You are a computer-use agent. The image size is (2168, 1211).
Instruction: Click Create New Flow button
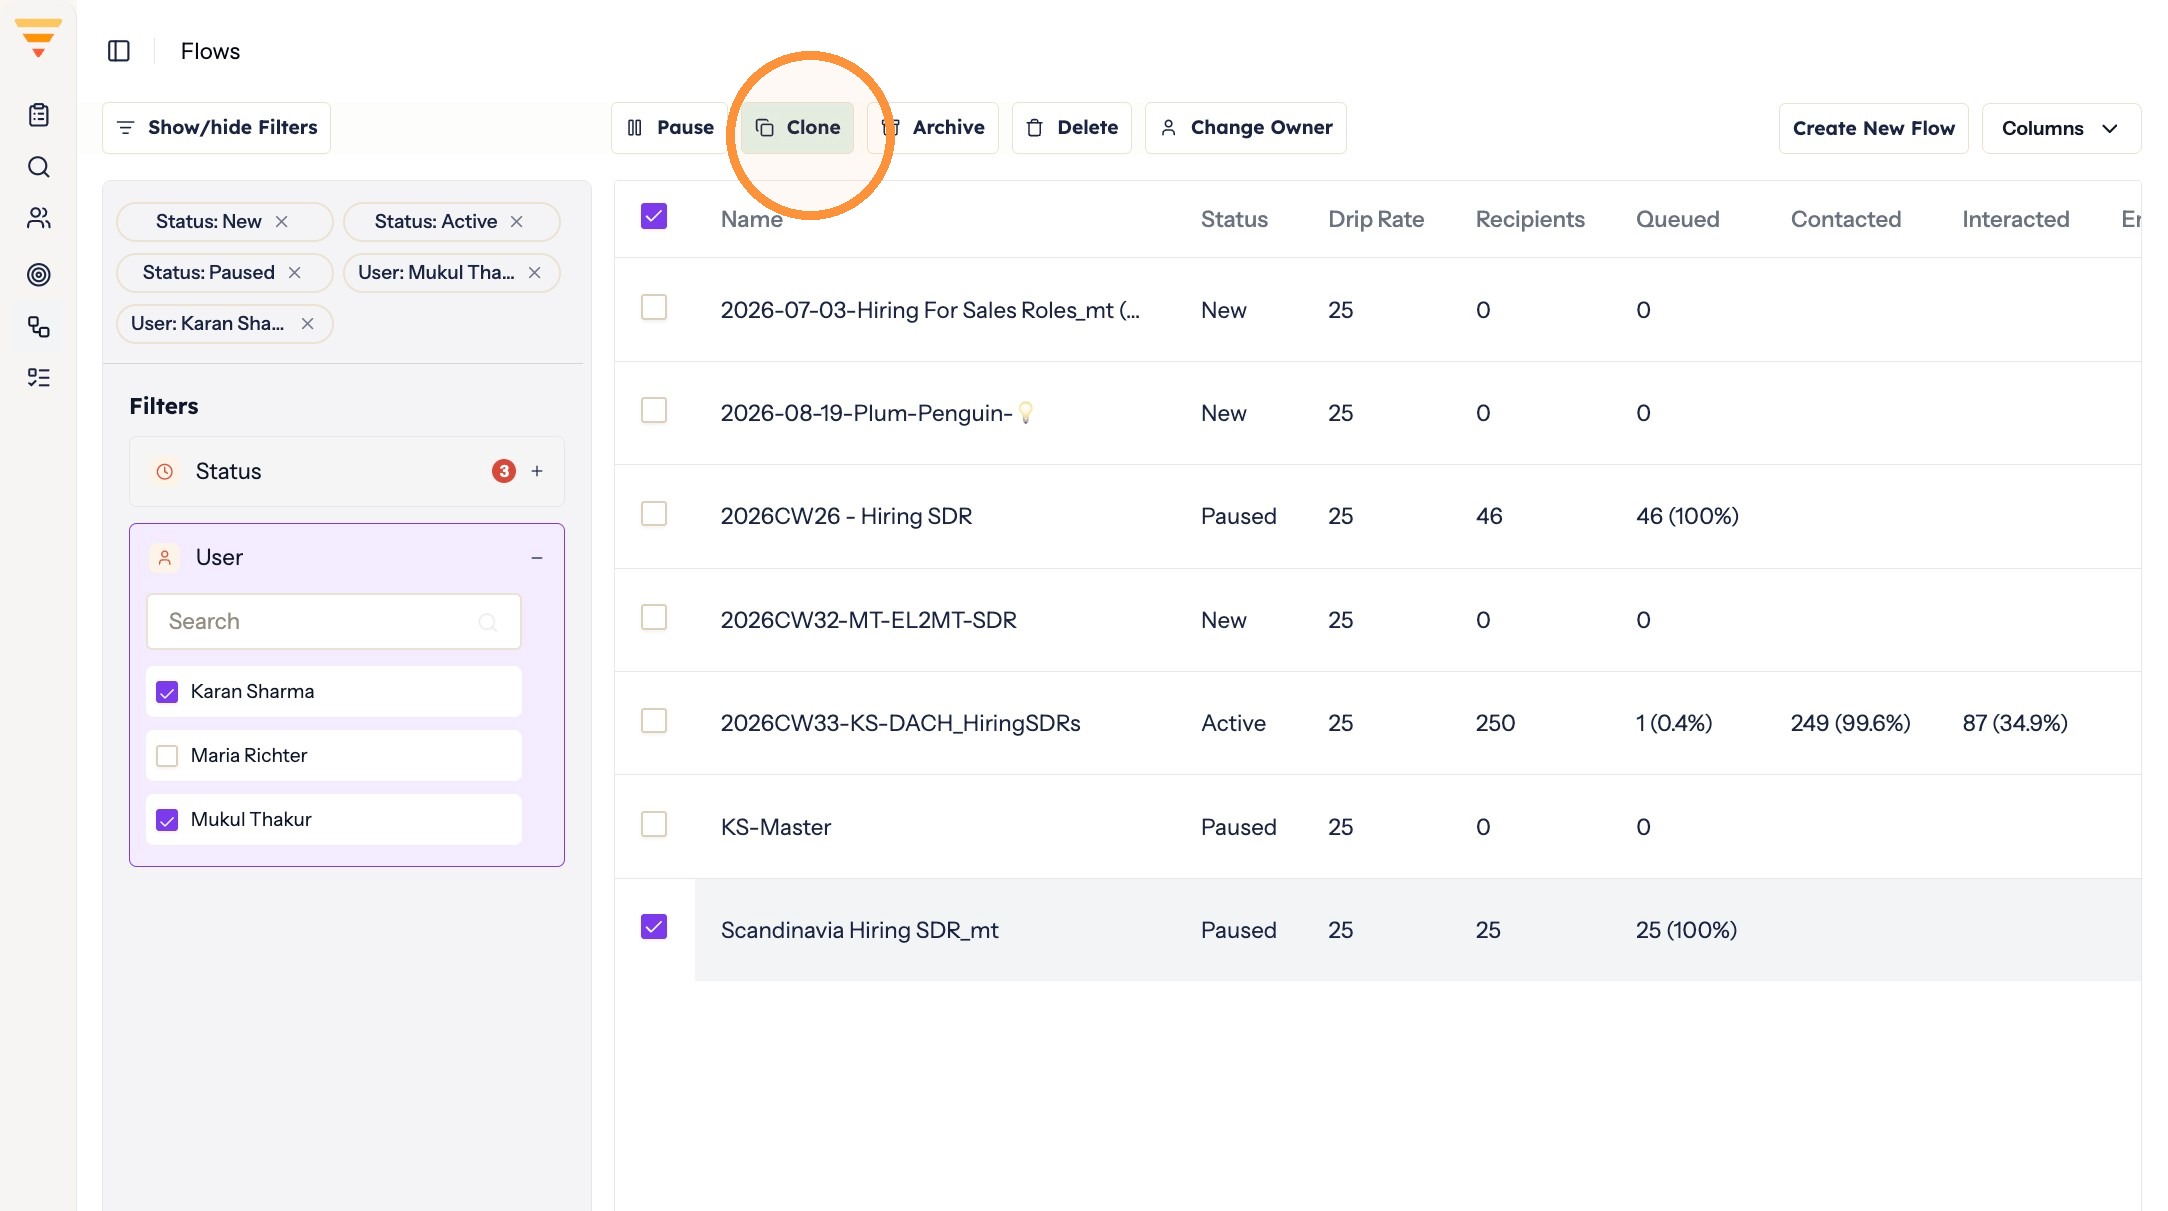[1874, 128]
